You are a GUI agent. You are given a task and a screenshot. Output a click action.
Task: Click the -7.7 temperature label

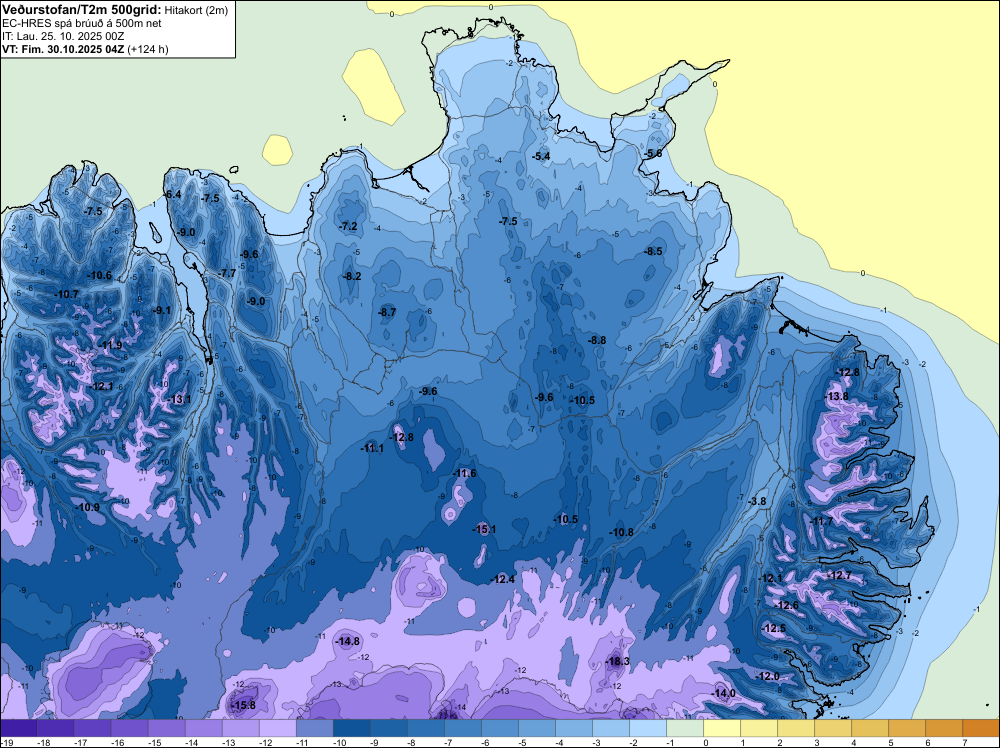click(x=228, y=273)
